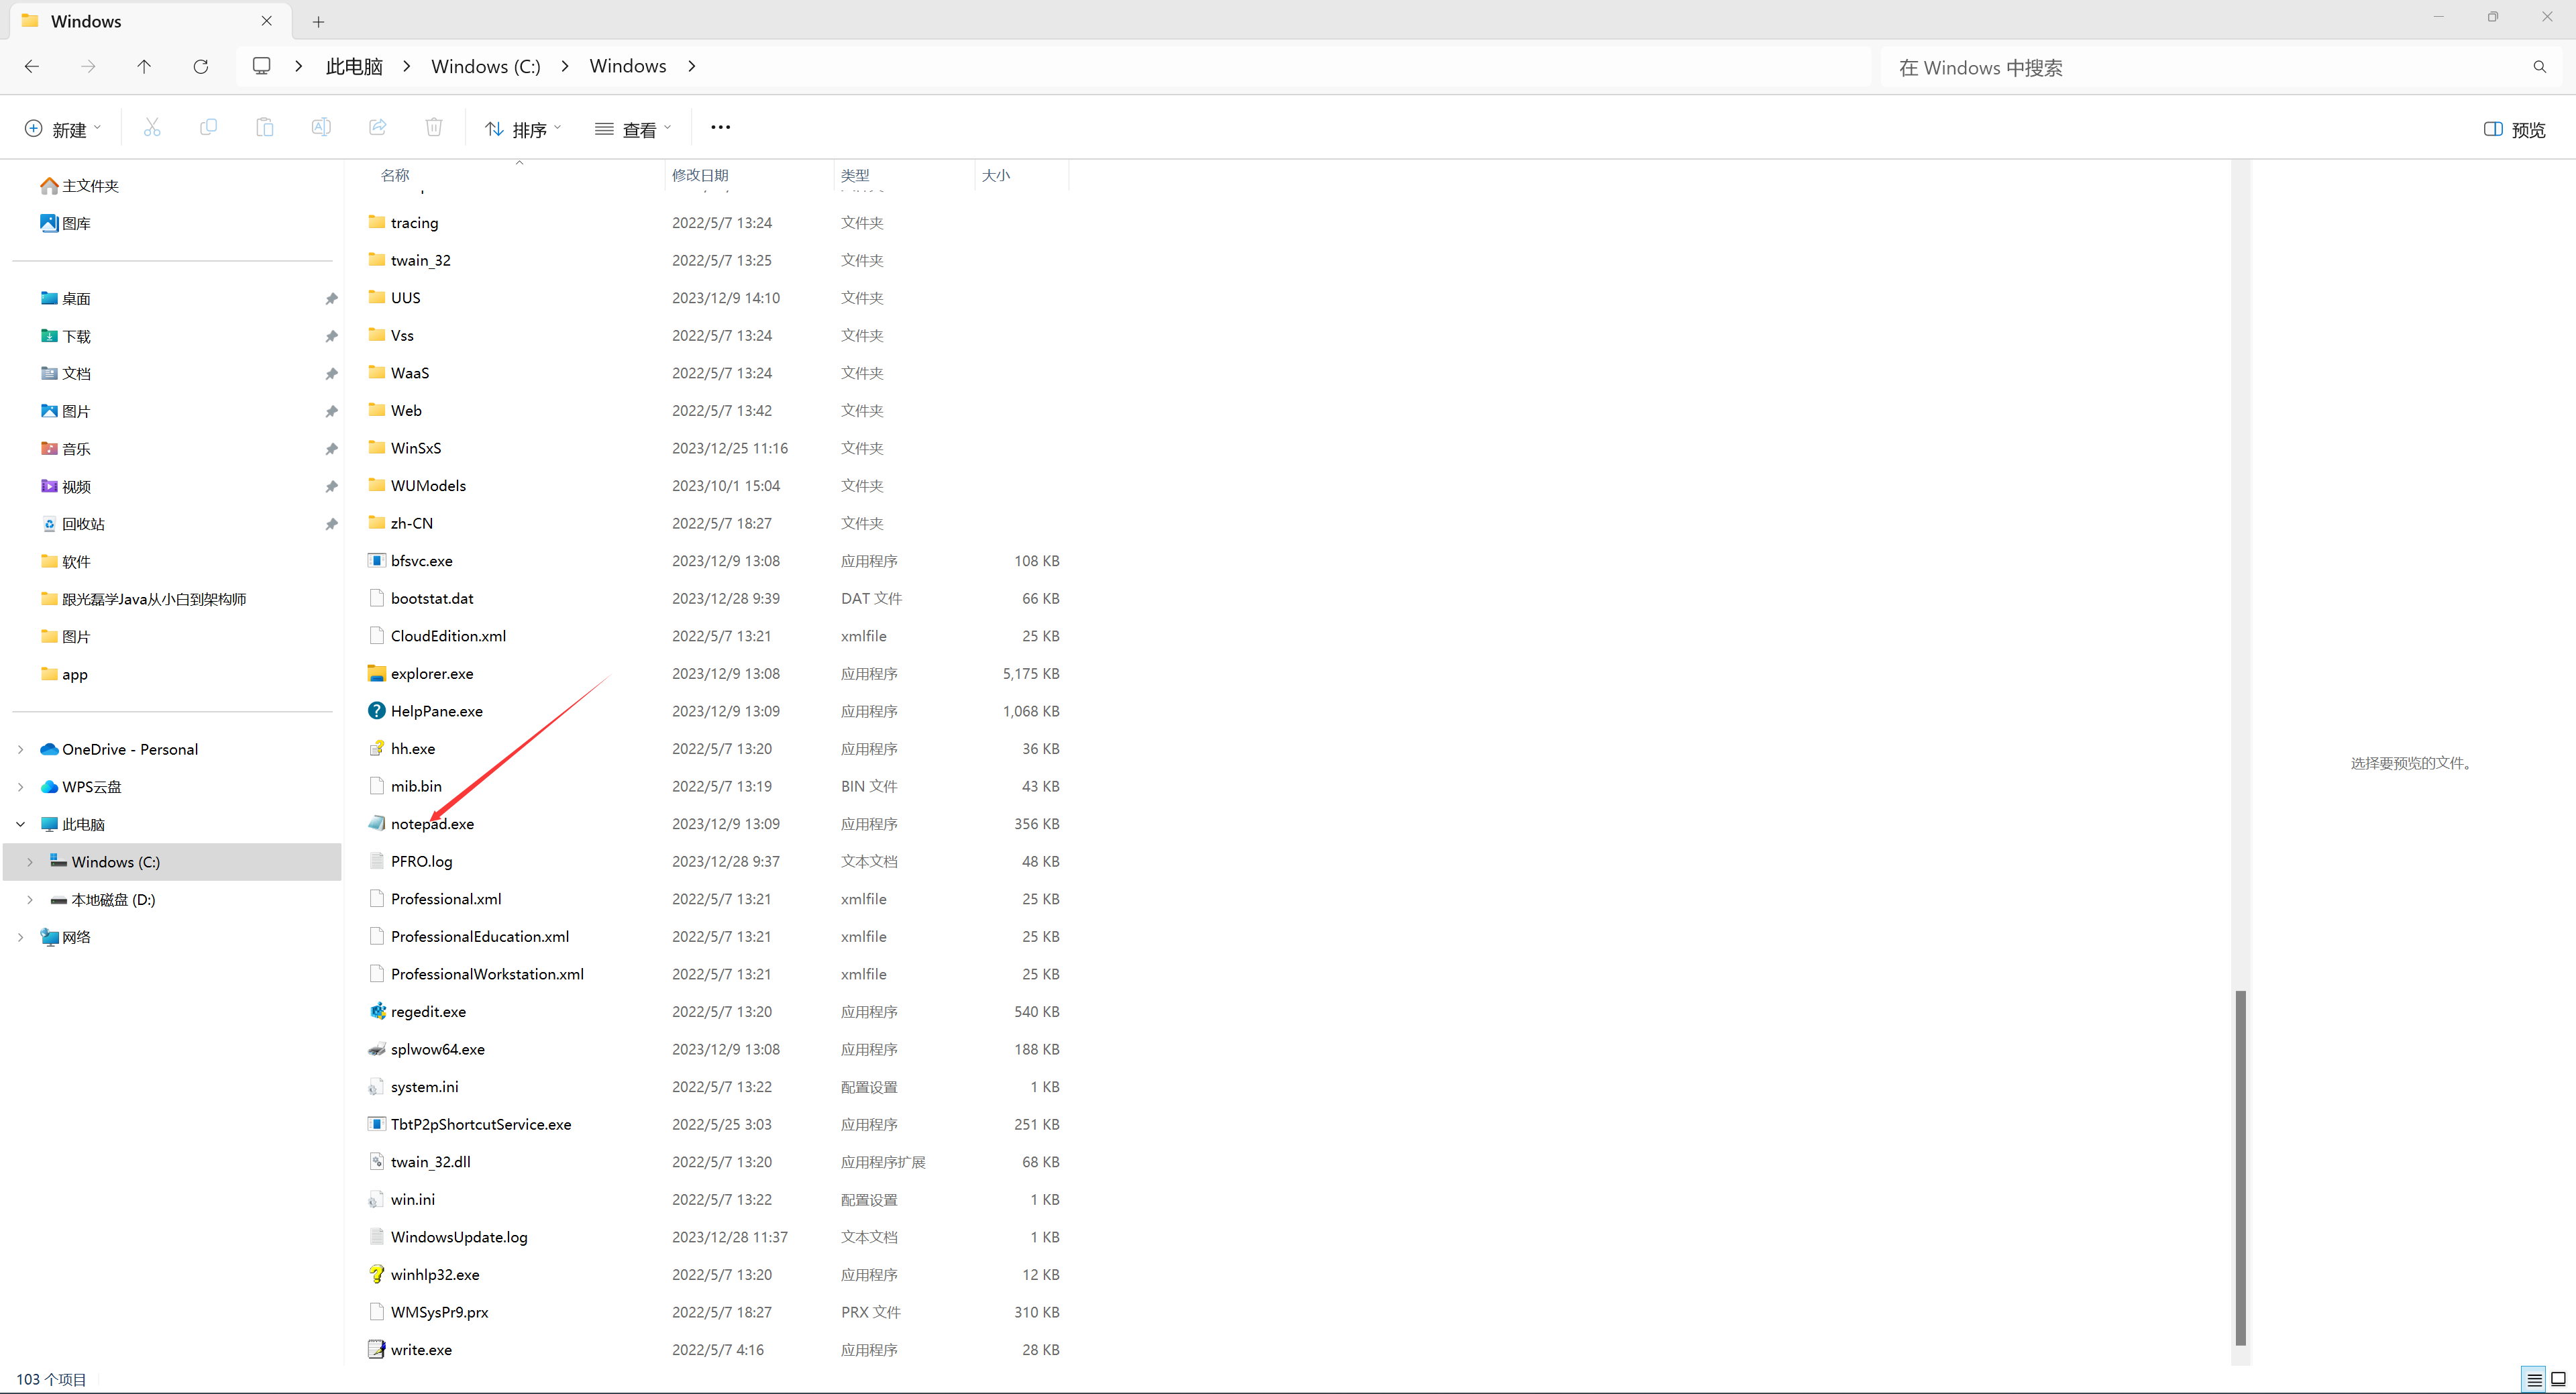Open chevron after Windows in address bar
The height and width of the screenshot is (1394, 2576).
691,66
